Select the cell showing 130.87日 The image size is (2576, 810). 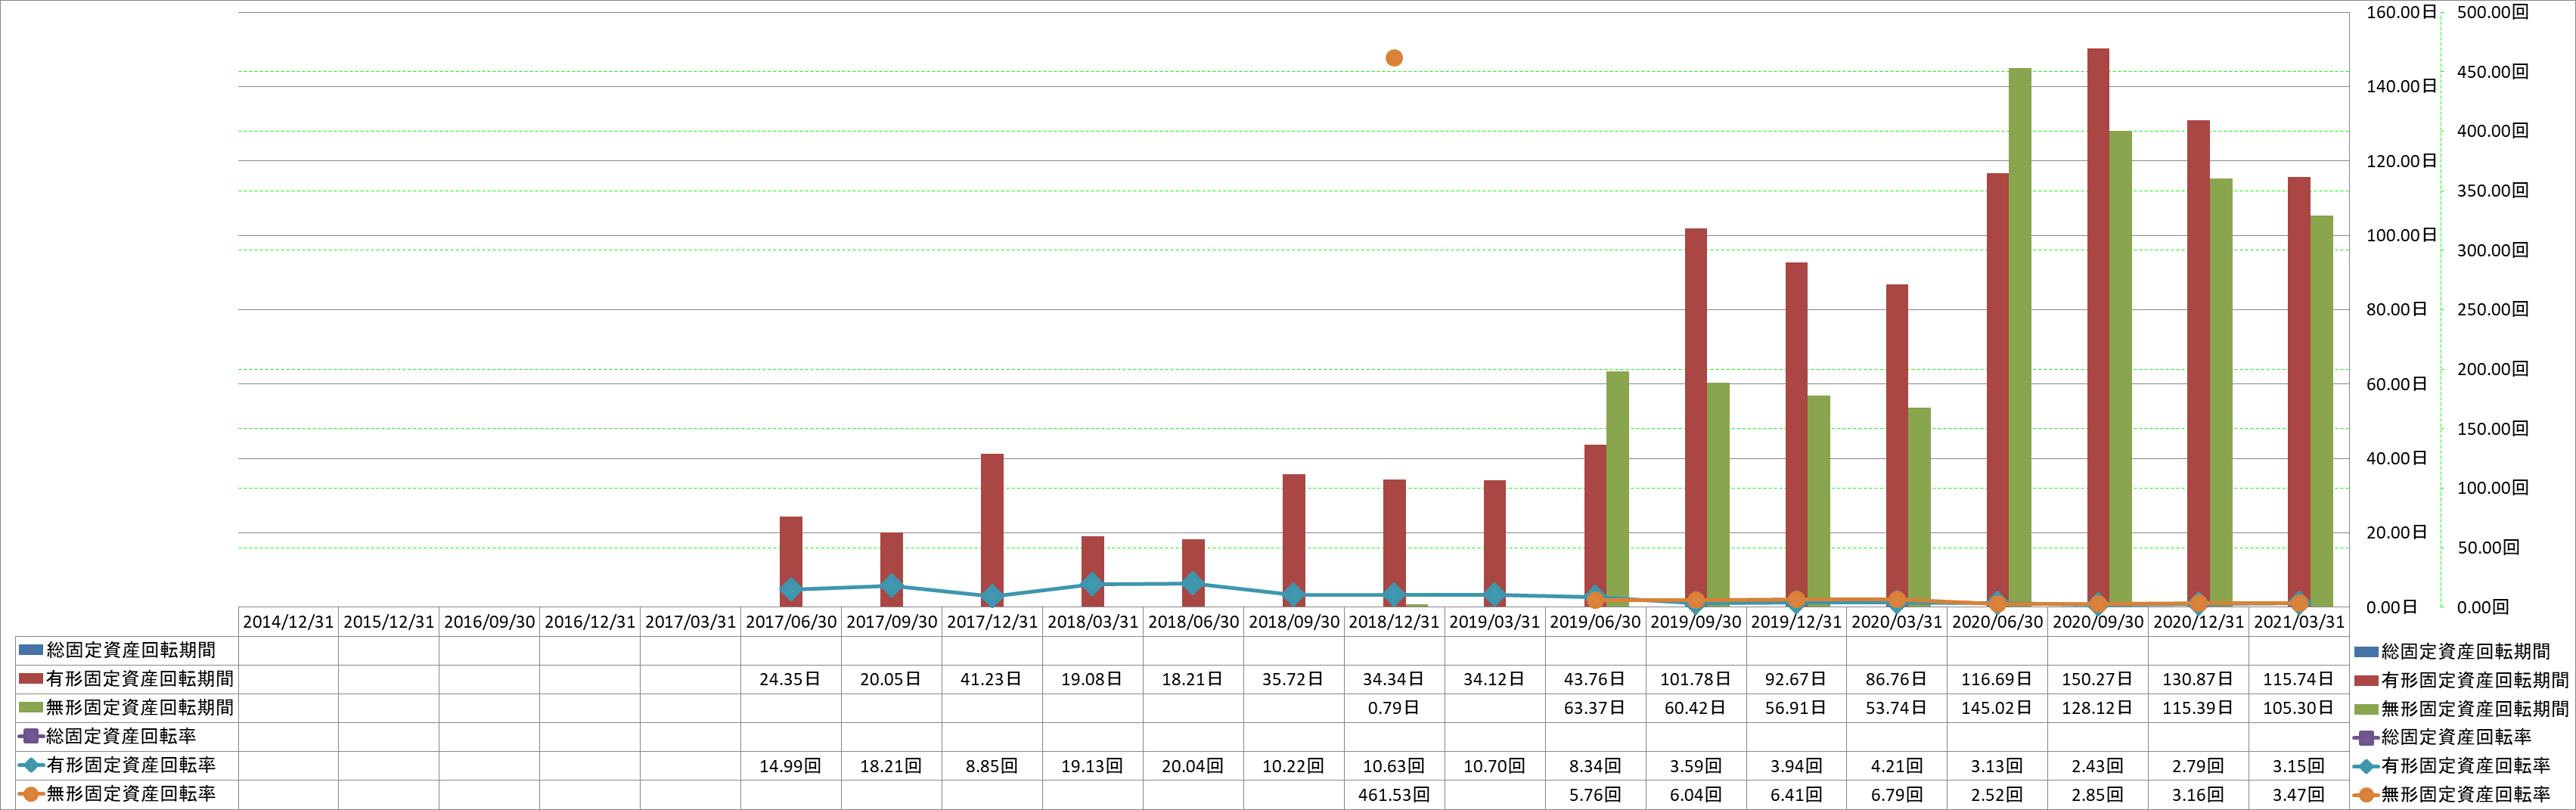click(2198, 680)
